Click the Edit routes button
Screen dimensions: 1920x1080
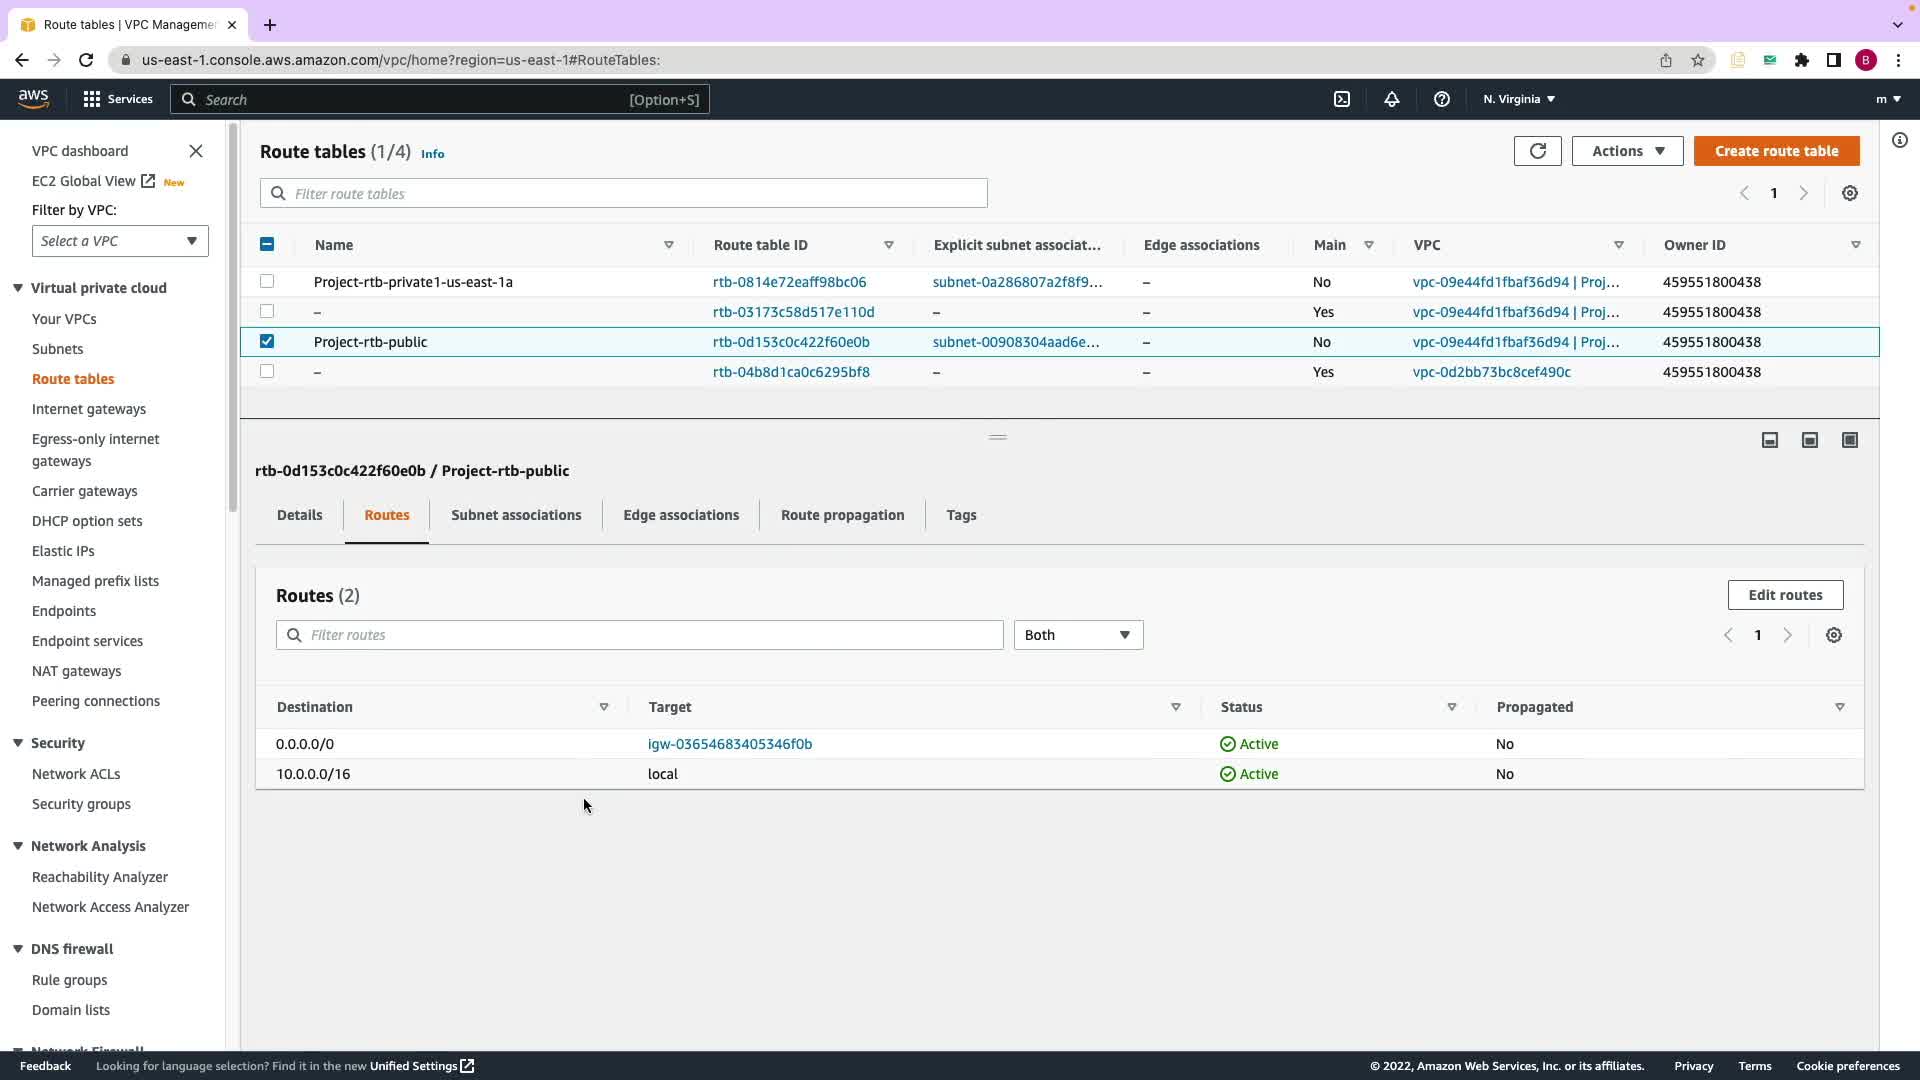coord(1784,595)
